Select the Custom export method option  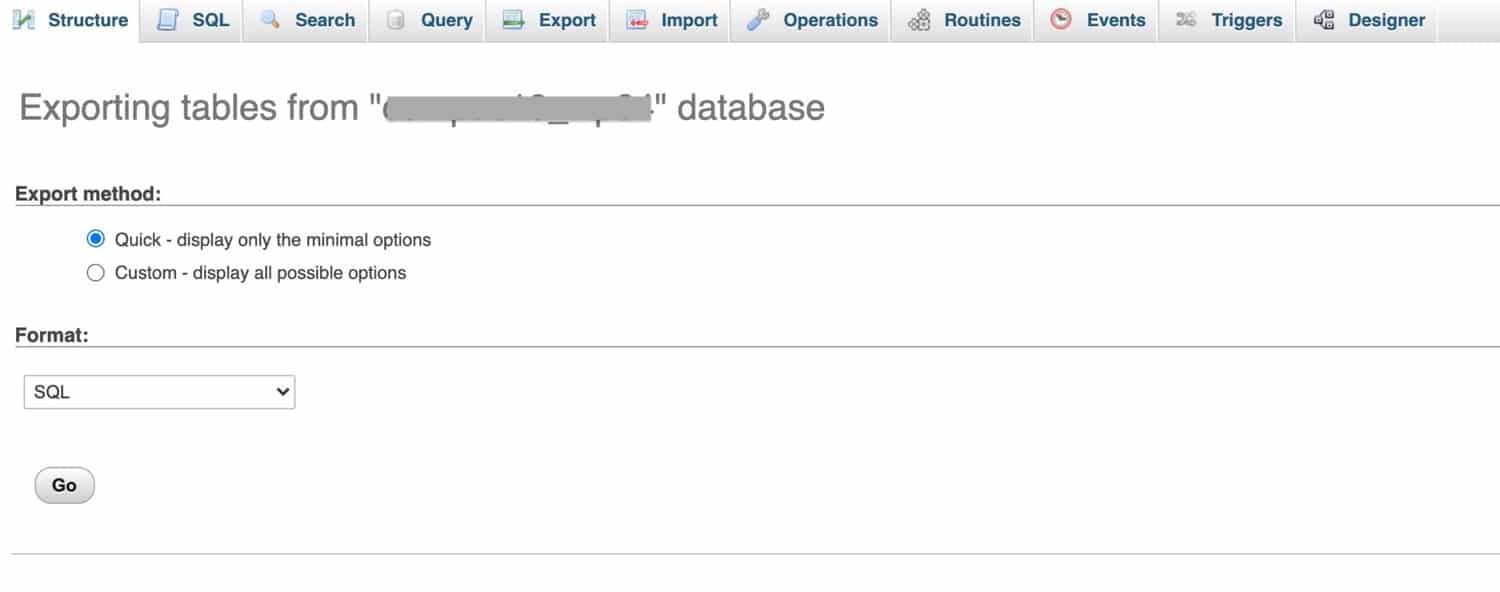pos(95,272)
